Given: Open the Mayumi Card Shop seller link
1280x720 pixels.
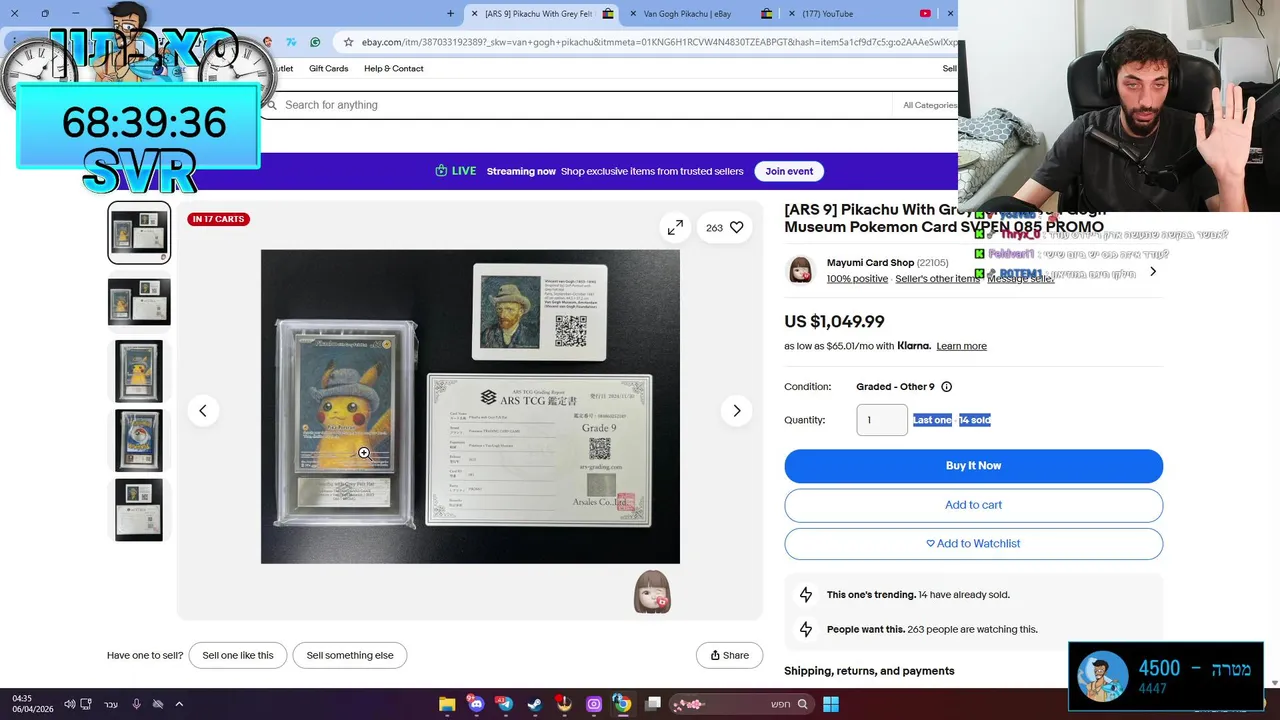Looking at the screenshot, I should 870,263.
